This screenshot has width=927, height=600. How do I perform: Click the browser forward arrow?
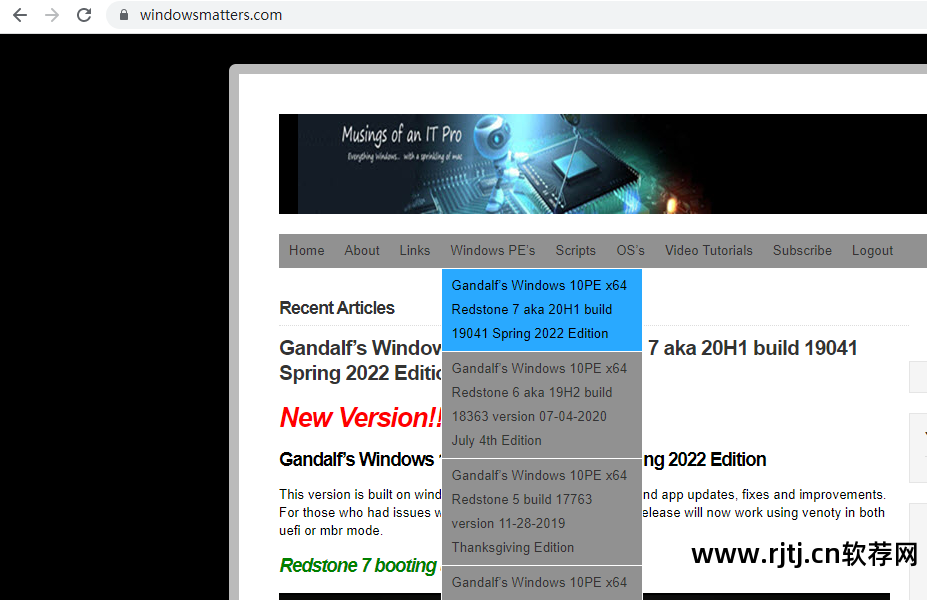pos(52,15)
